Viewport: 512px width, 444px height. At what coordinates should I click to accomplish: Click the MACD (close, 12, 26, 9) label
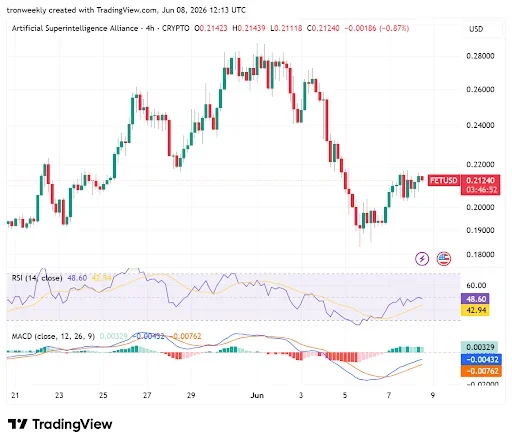tap(53, 336)
